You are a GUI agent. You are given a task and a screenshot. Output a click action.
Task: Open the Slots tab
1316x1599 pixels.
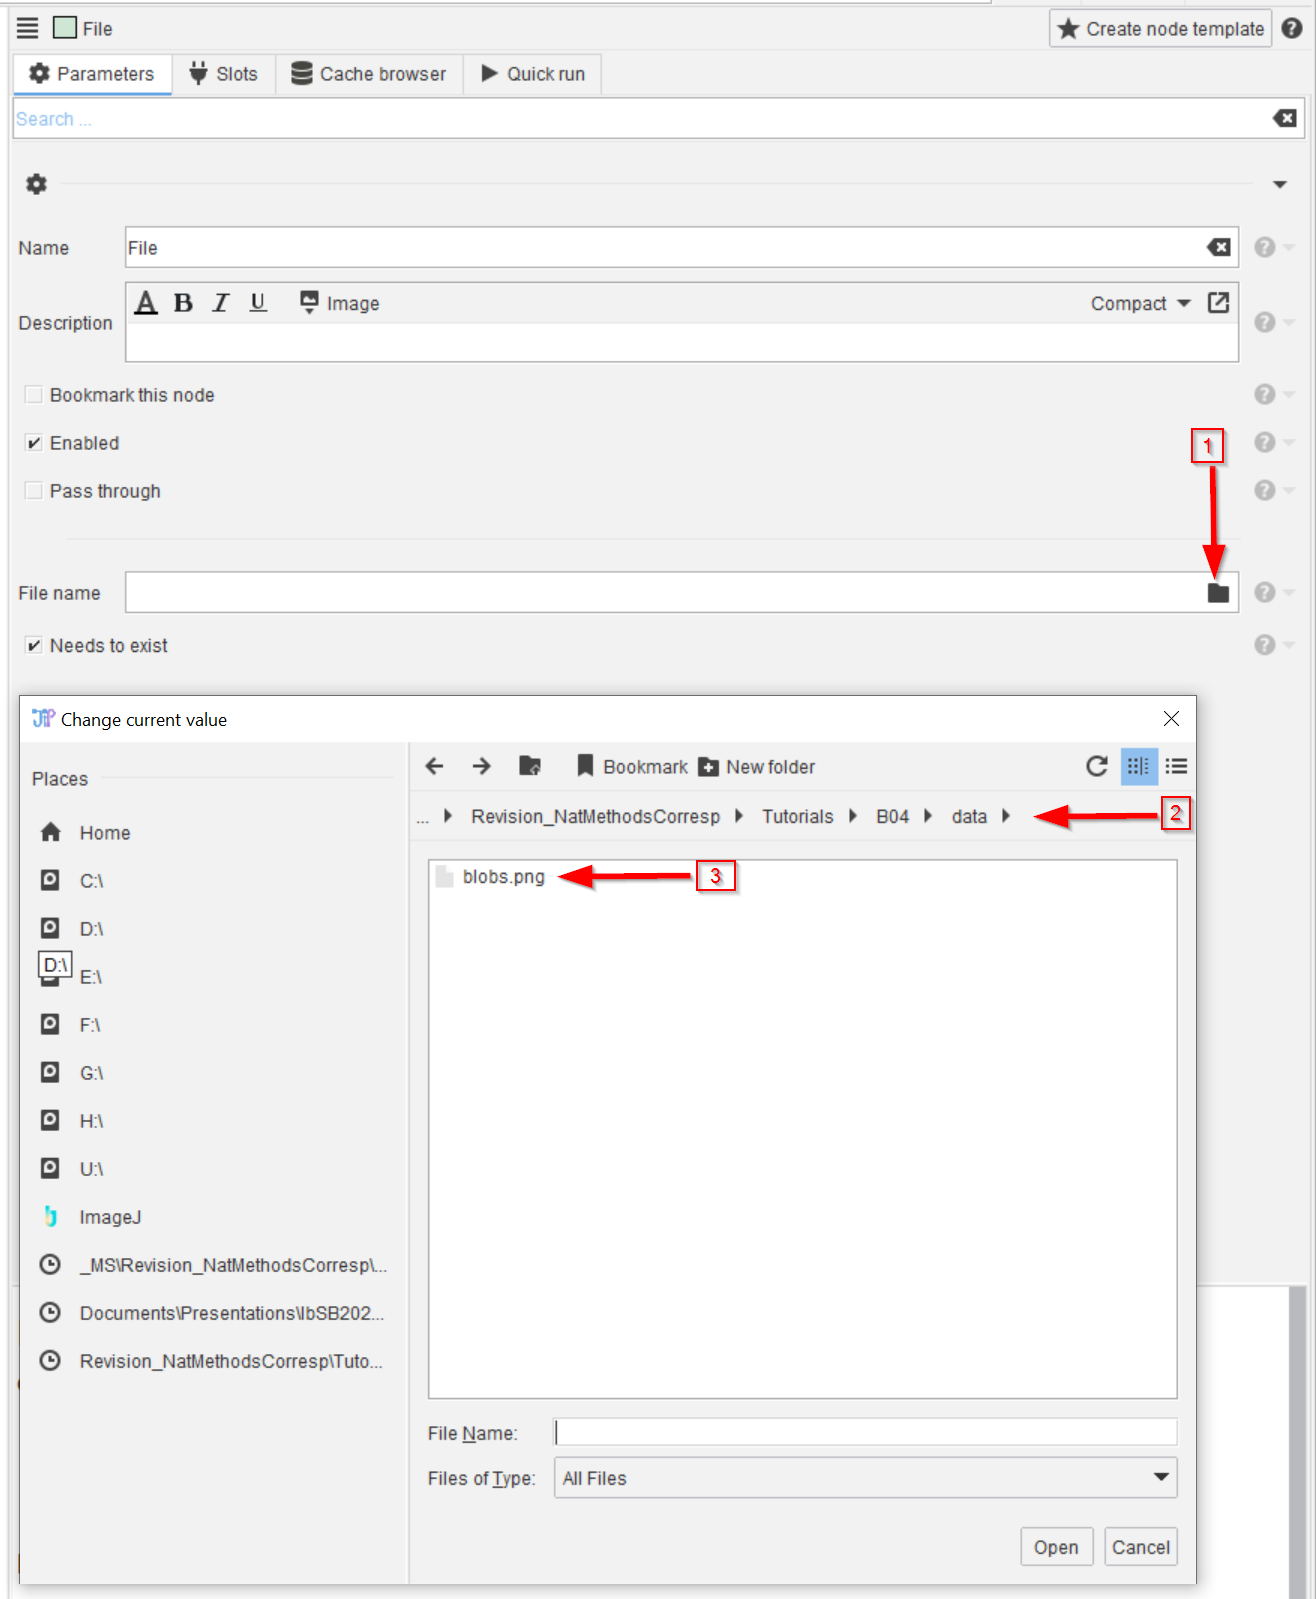coord(224,74)
